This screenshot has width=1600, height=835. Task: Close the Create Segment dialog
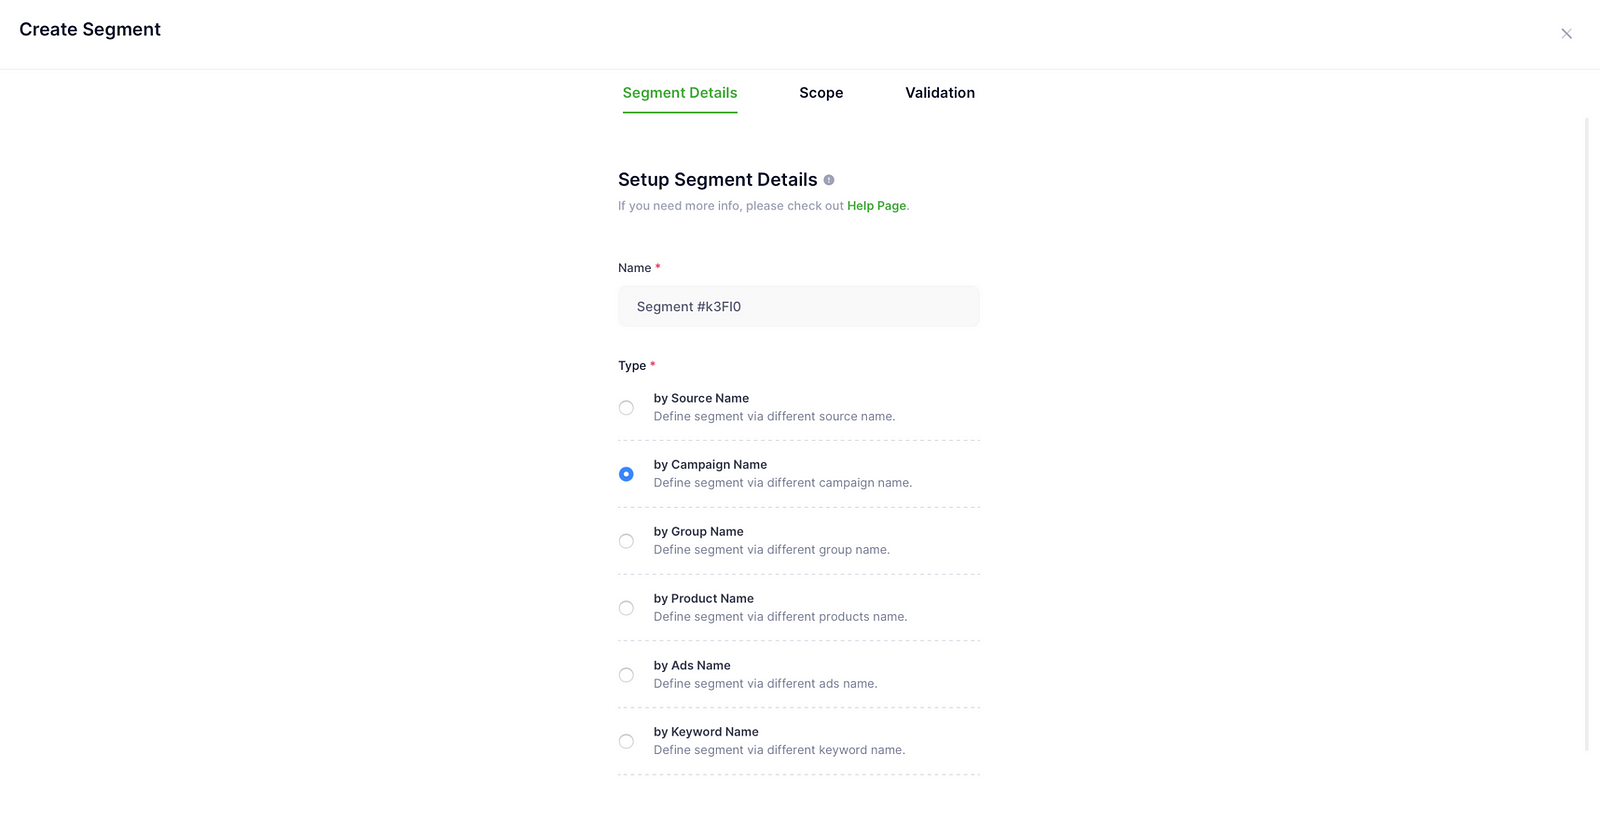[x=1565, y=33]
